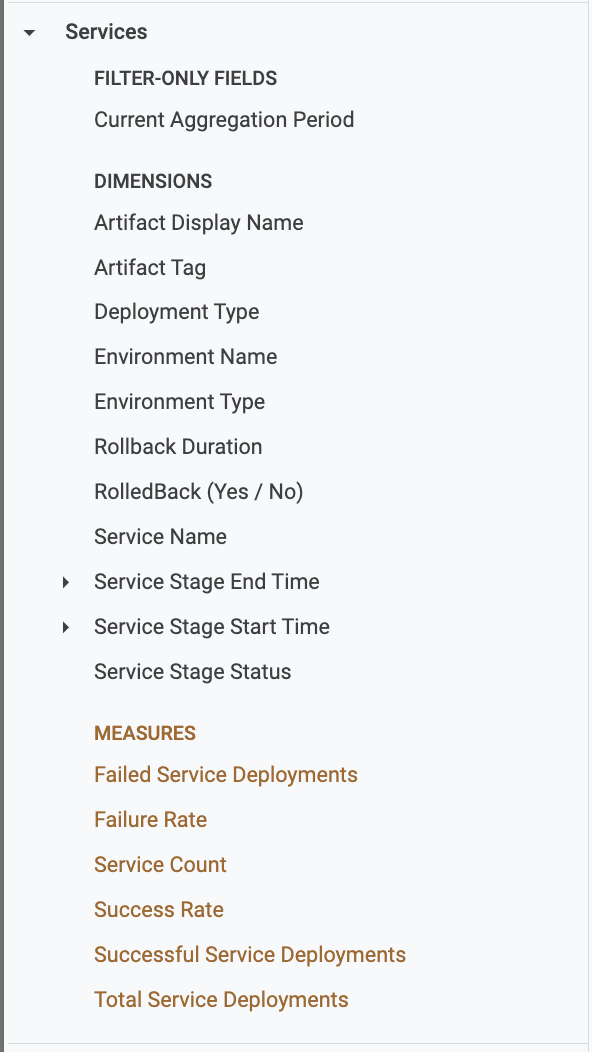
Task: Select Artifact Display Name dimension
Action: [199, 223]
